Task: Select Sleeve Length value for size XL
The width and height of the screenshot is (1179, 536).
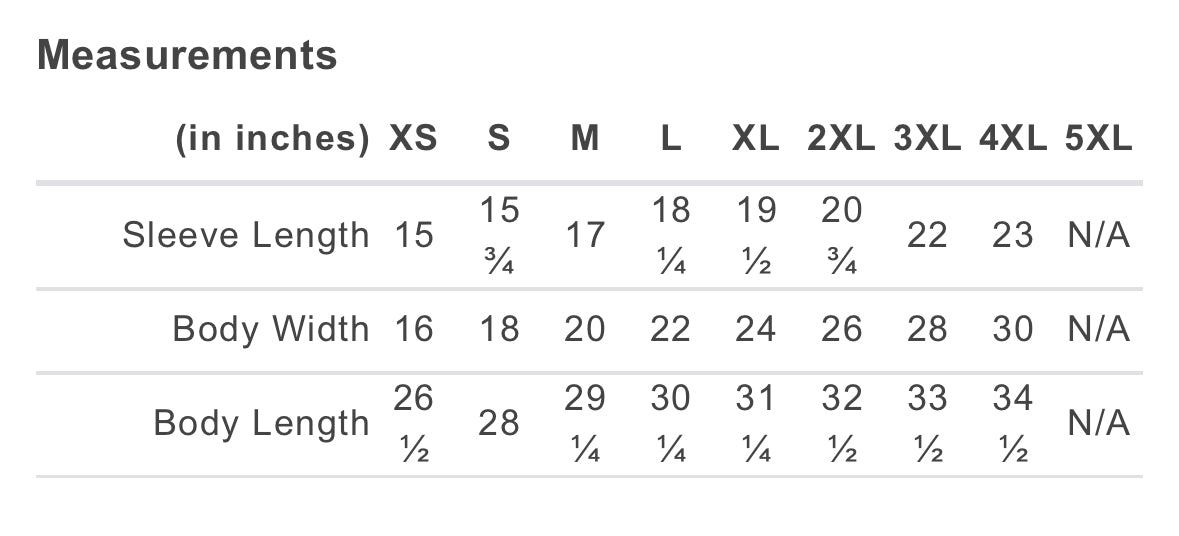Action: [x=756, y=236]
